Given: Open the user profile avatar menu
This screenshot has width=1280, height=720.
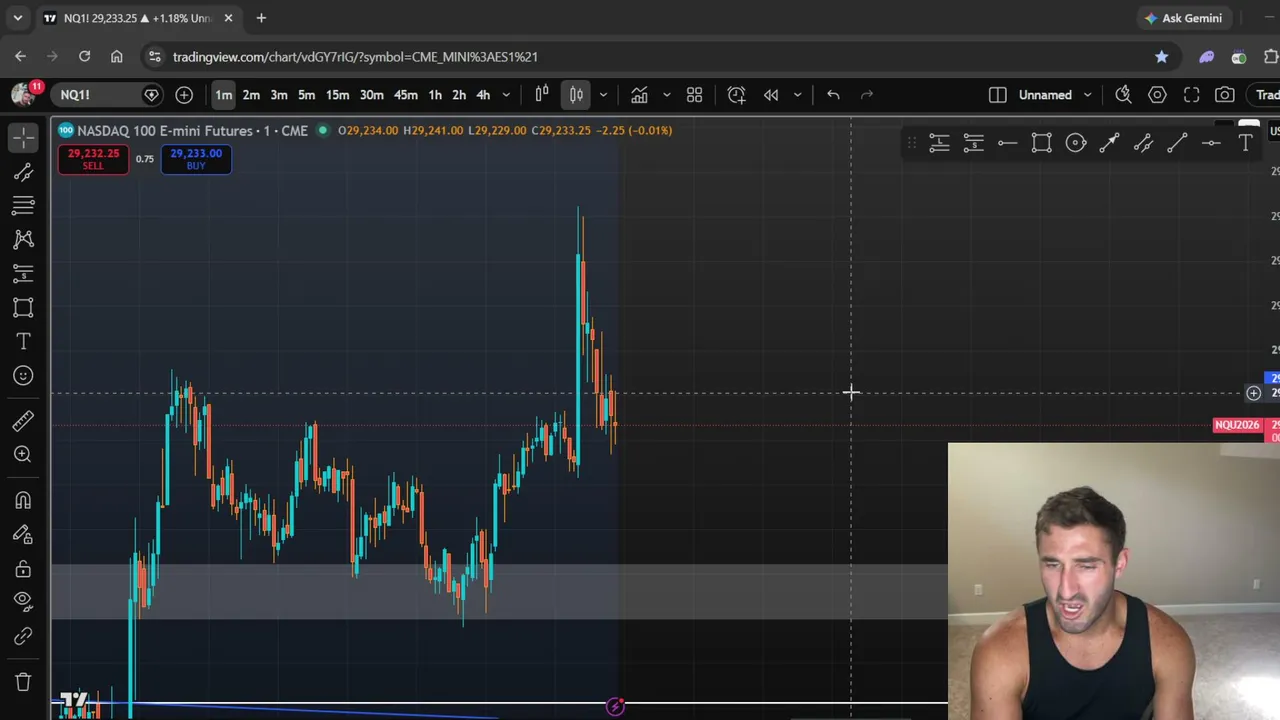Looking at the screenshot, I should point(24,95).
